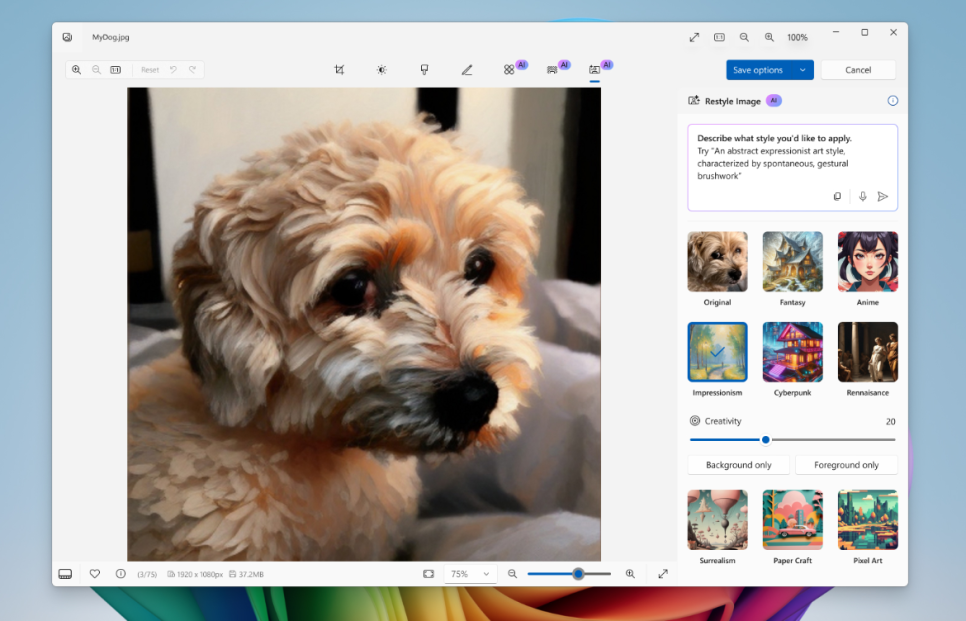The image size is (966, 621).
Task: Click zoom out magnifier left of the bottom slider
Action: pyautogui.click(x=512, y=574)
